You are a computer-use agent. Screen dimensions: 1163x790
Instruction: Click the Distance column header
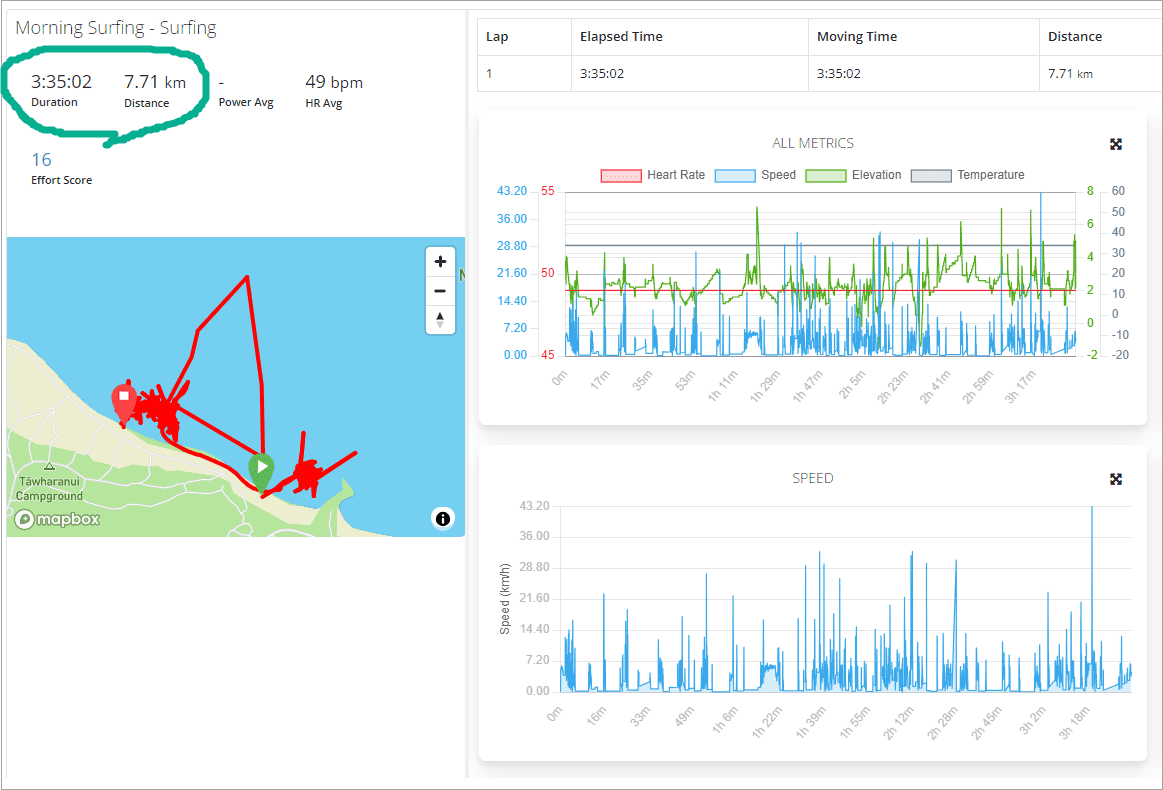point(1101,37)
